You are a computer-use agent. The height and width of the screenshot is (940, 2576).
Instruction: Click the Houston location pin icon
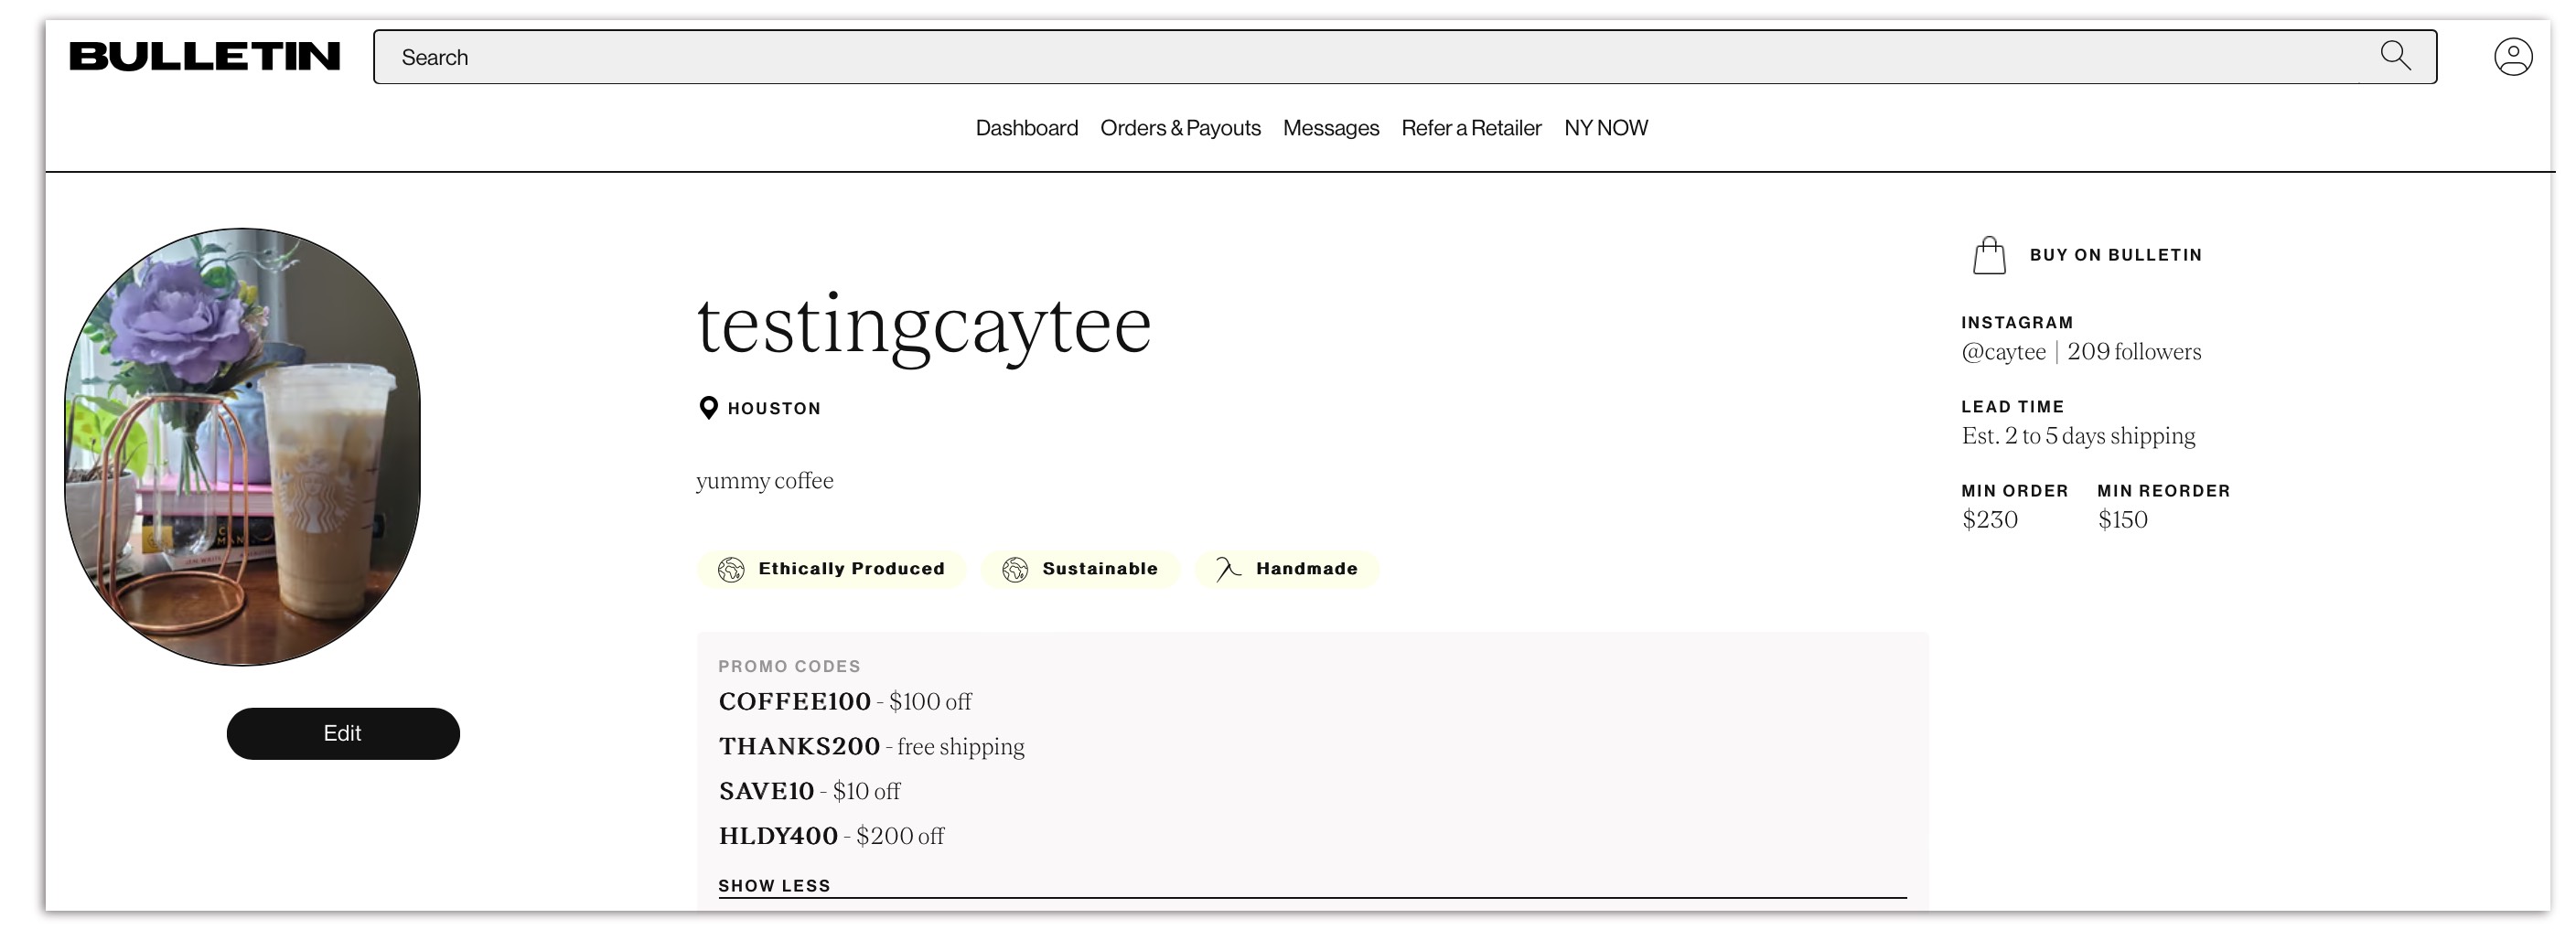tap(708, 408)
